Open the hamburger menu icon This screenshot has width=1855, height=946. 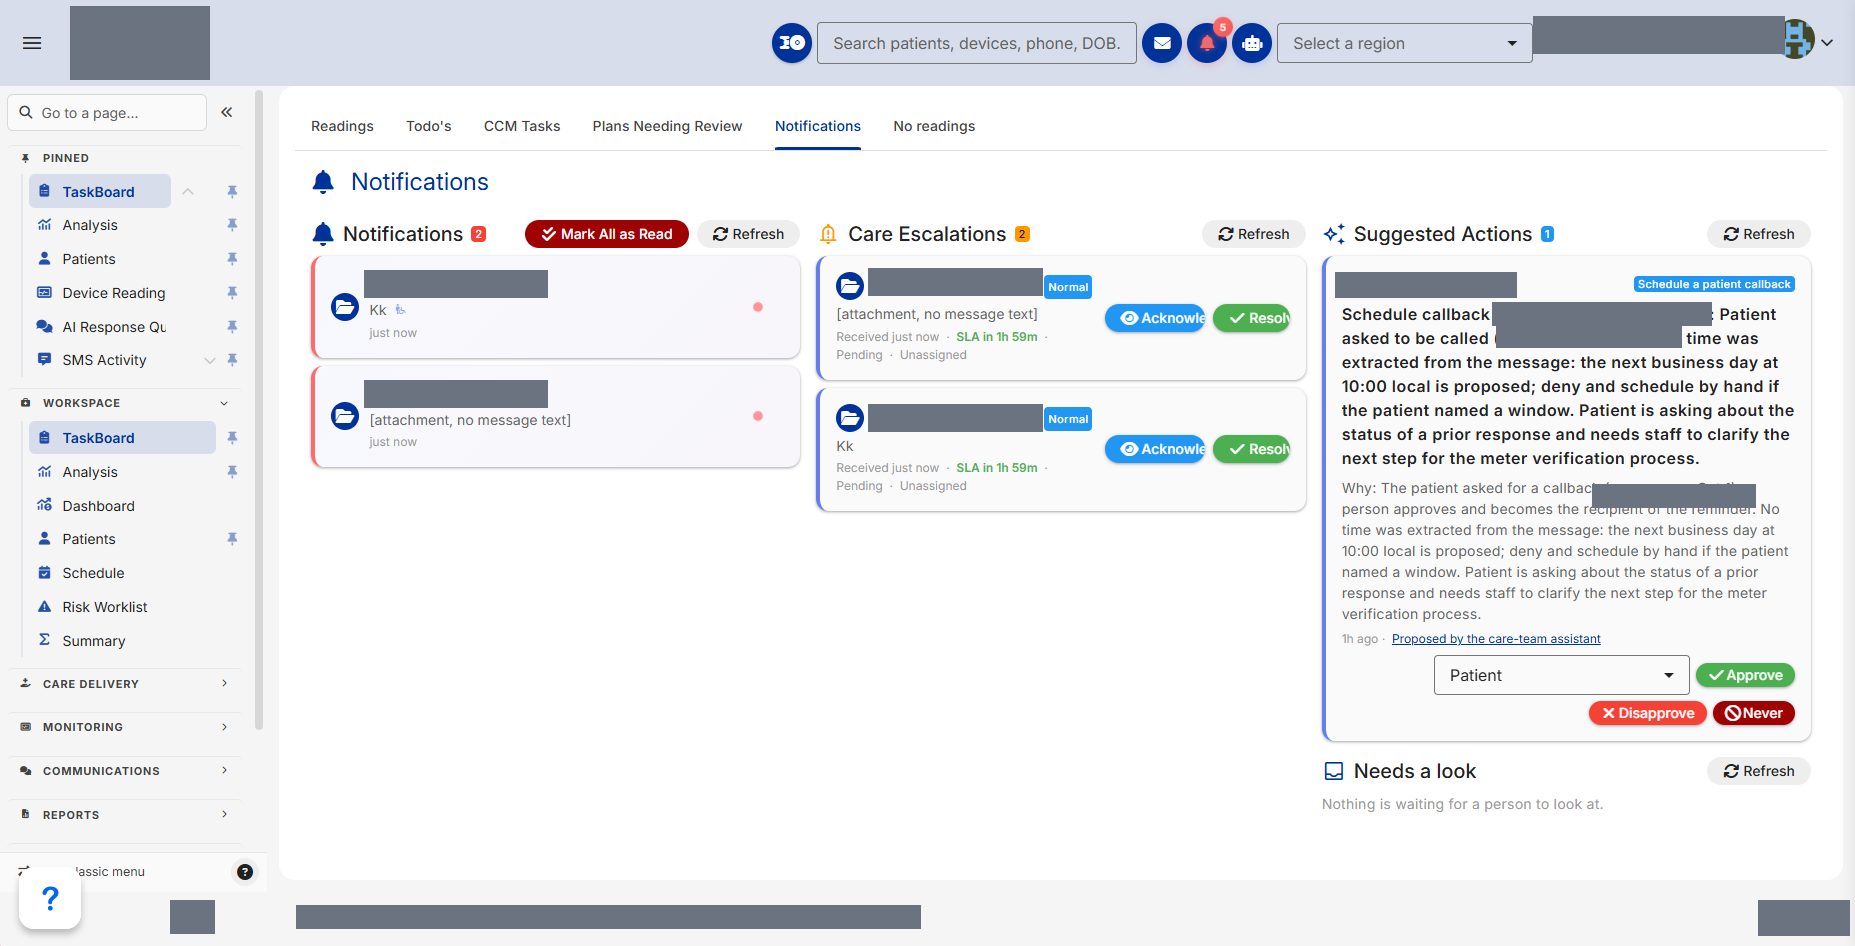point(32,43)
